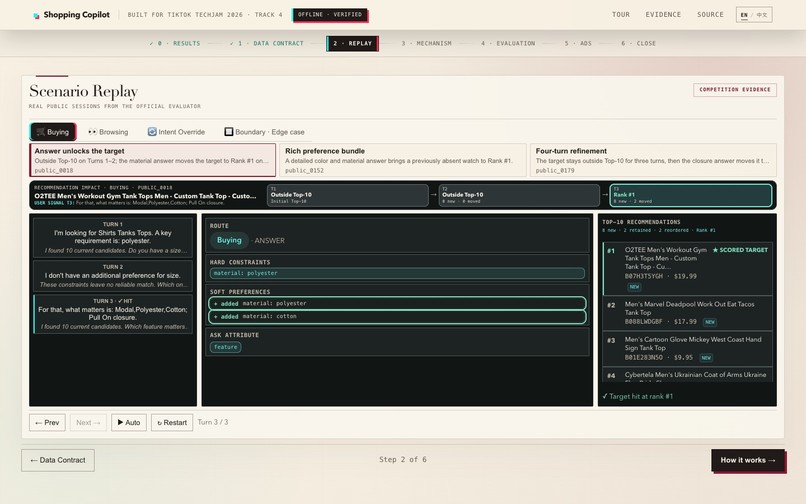
Task: Click the Offline · Verified badge
Action: coord(330,14)
